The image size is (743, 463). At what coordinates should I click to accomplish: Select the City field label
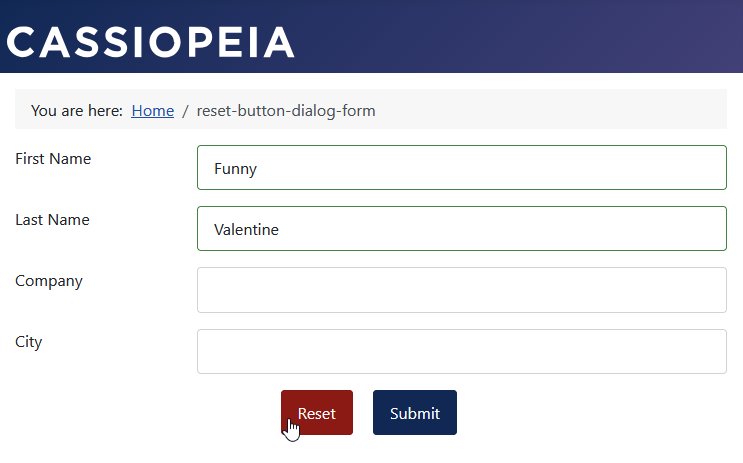pos(28,342)
